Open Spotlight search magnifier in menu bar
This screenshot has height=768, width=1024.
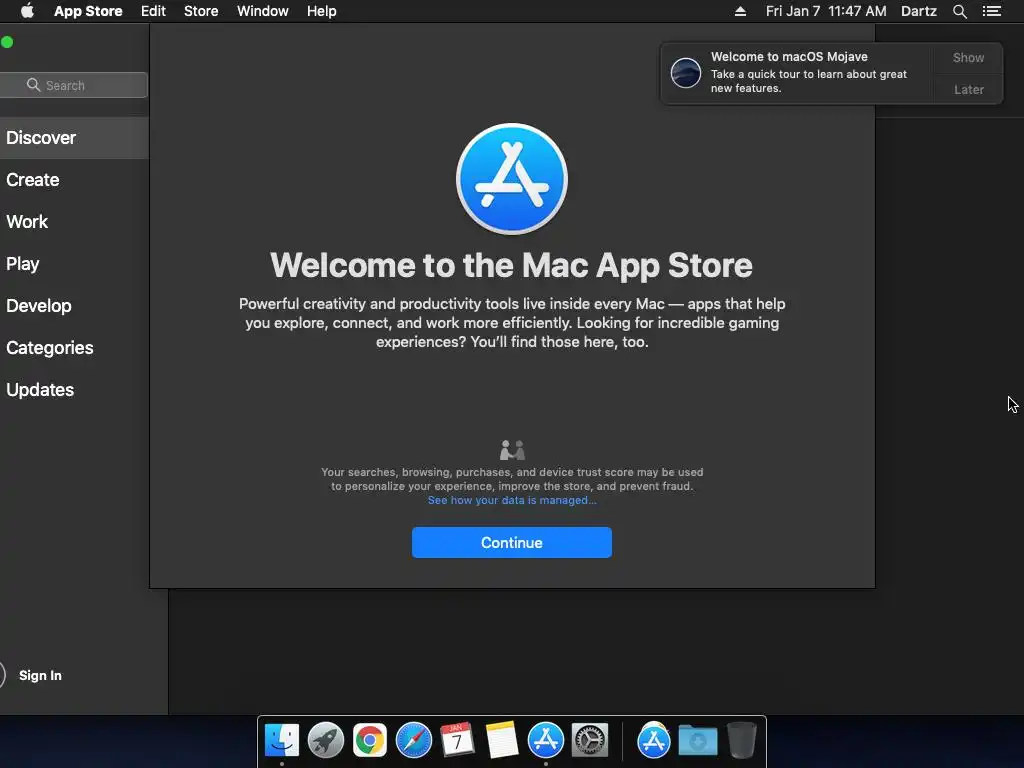(959, 11)
